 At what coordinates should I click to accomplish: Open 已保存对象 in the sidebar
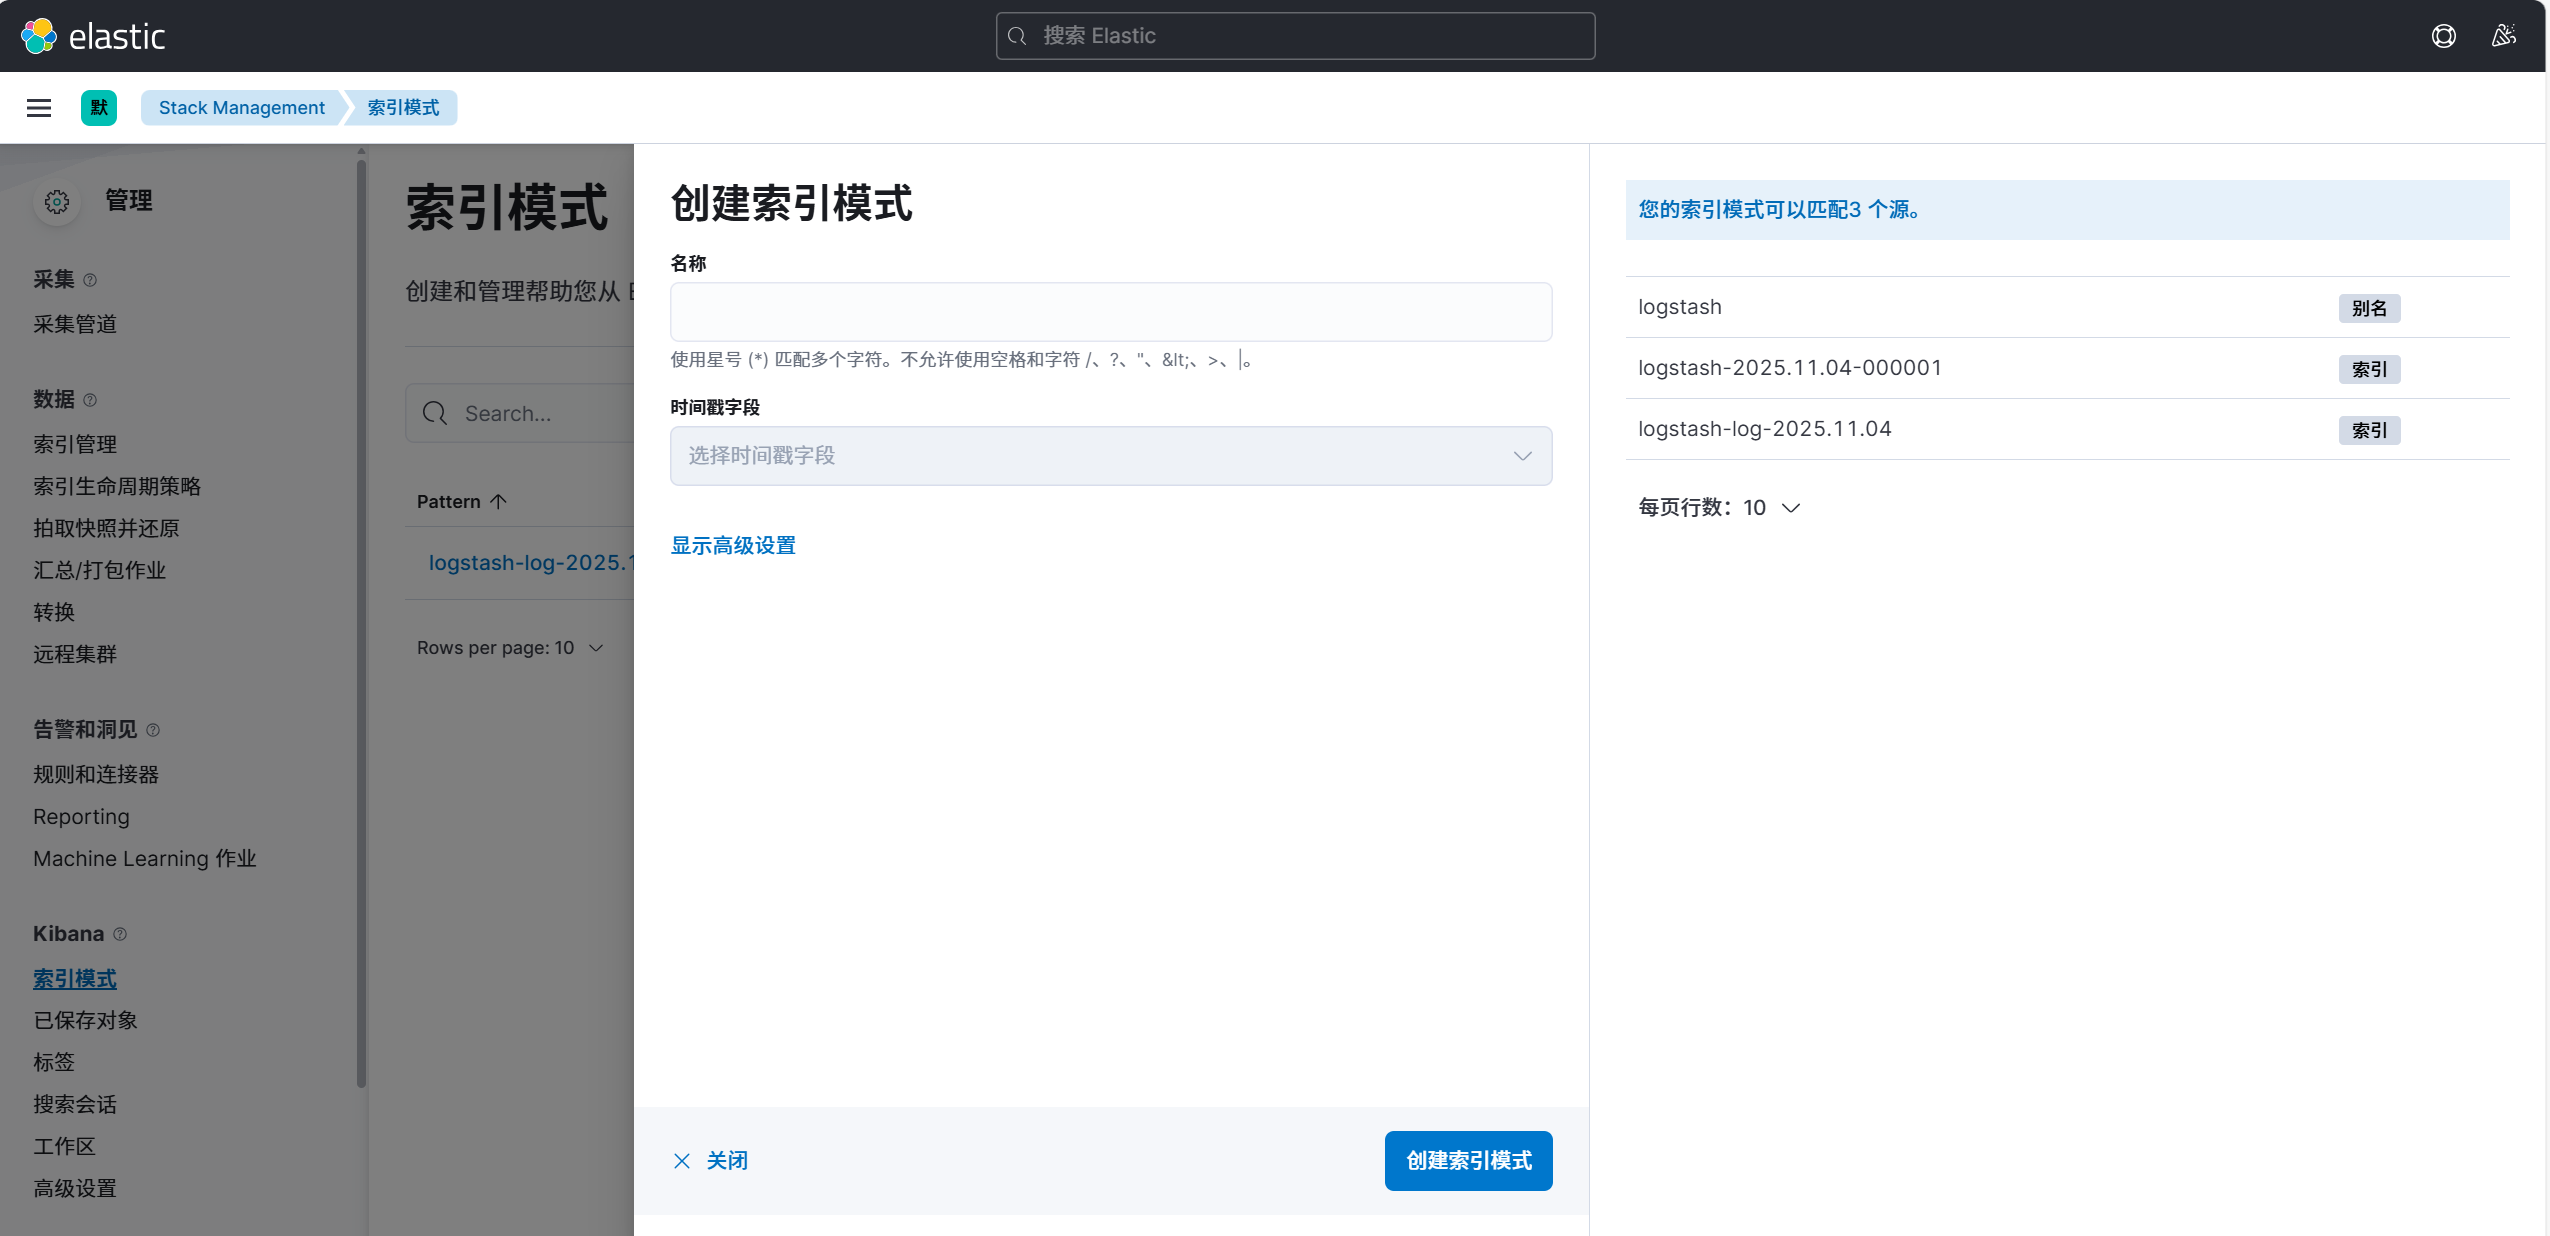coord(85,1020)
